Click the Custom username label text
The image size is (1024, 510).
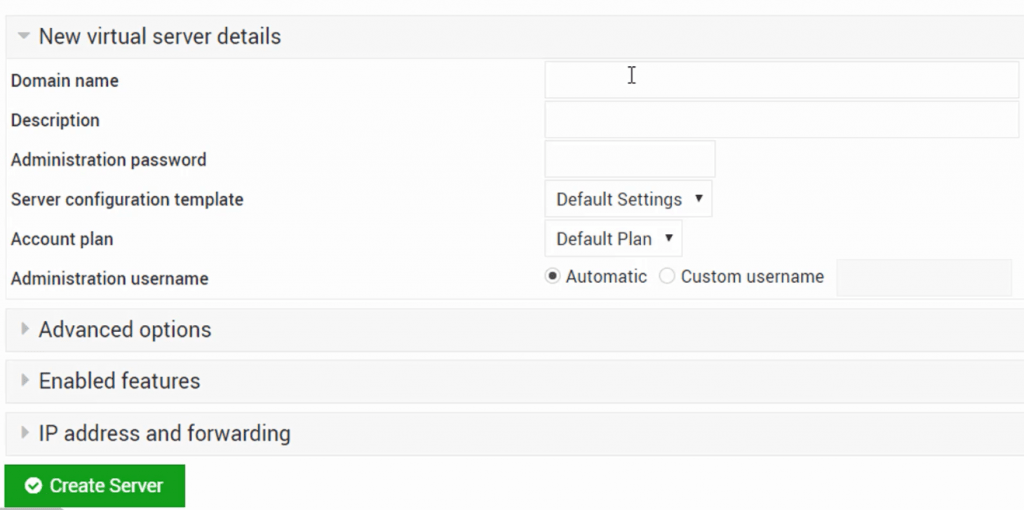pyautogui.click(x=752, y=277)
